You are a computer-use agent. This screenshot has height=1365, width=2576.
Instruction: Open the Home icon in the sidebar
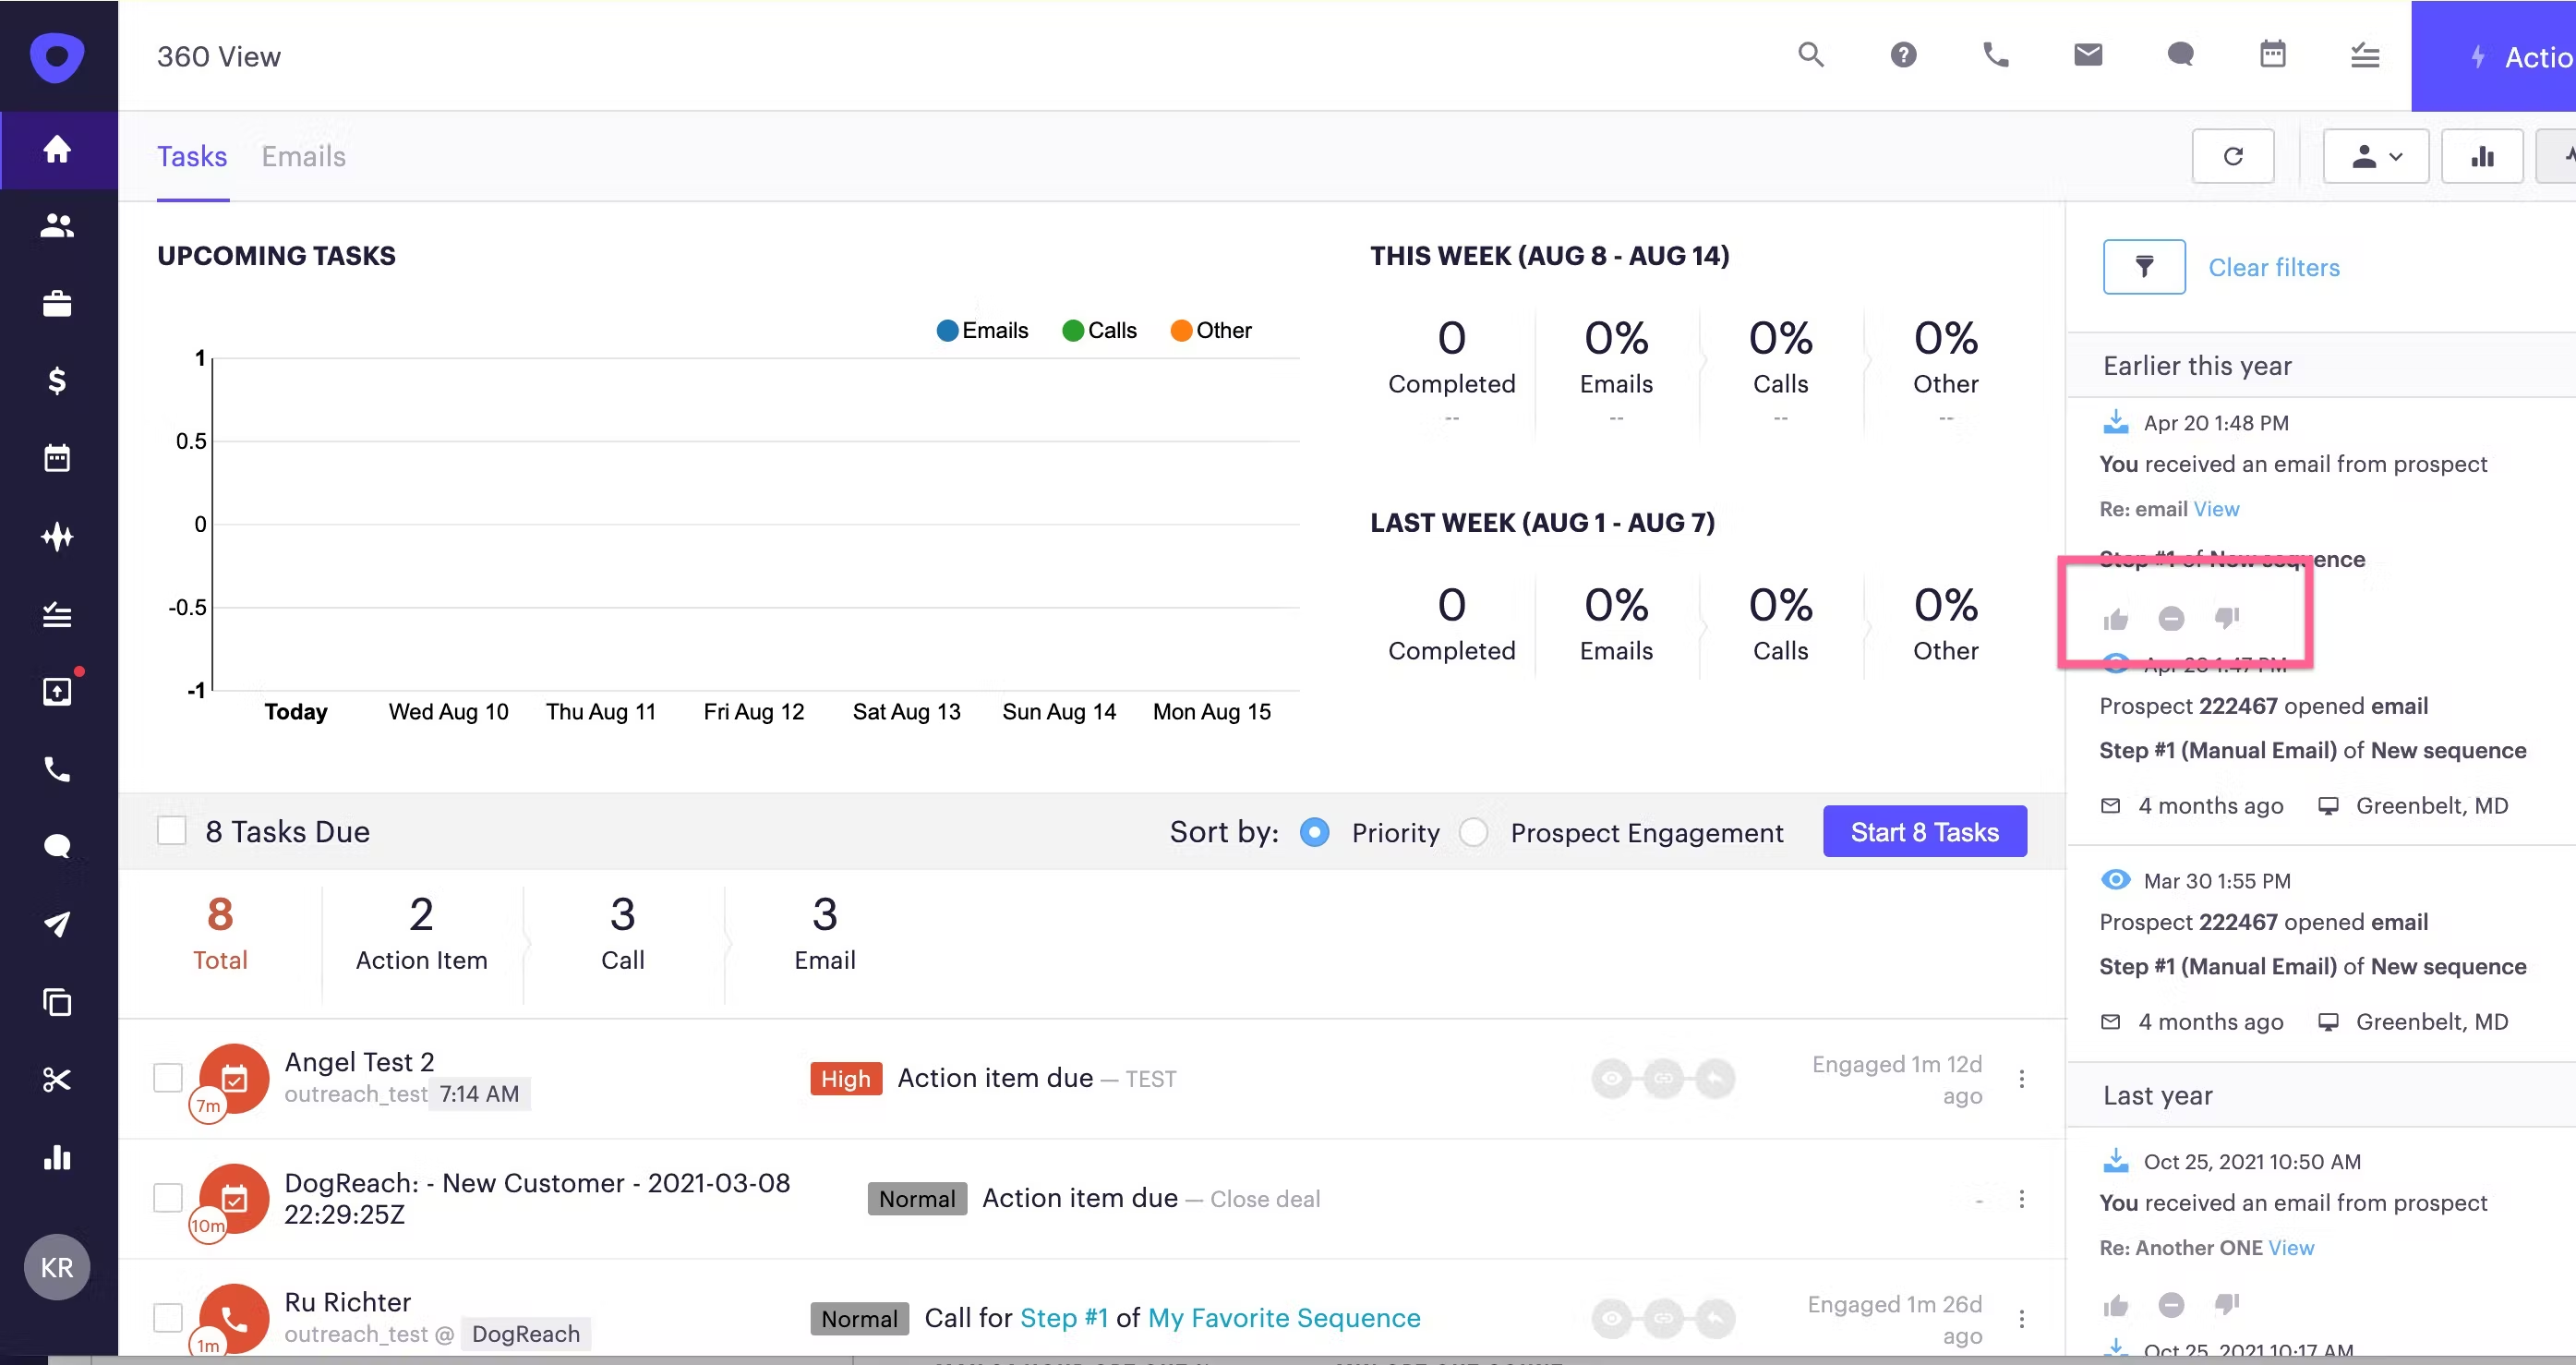(57, 149)
